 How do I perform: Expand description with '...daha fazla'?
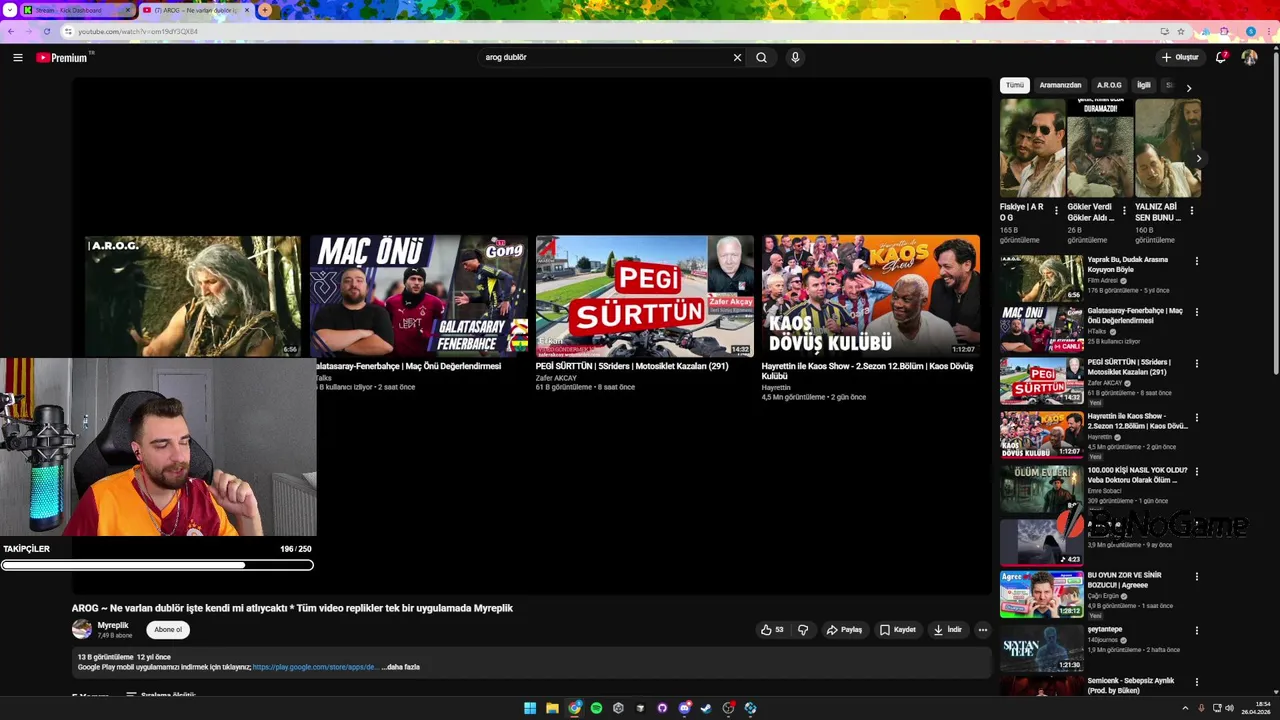(x=400, y=667)
